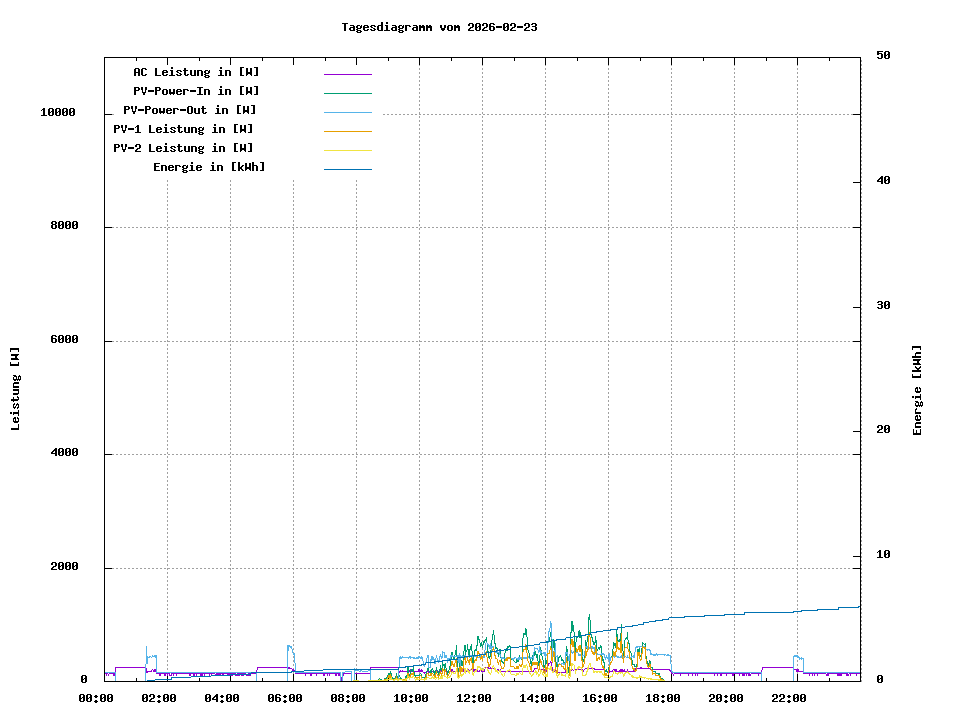
Task: Click the purple AC Leistung legend line
Action: coord(347,74)
